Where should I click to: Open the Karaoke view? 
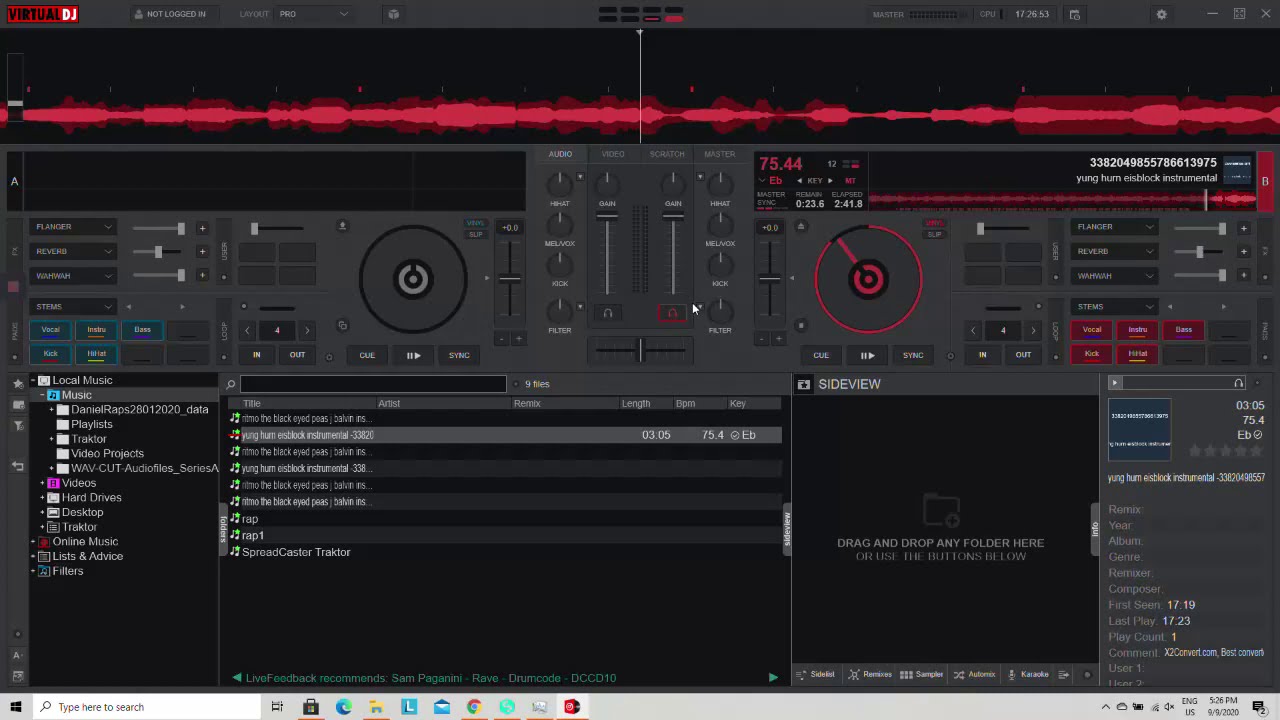click(x=1028, y=675)
